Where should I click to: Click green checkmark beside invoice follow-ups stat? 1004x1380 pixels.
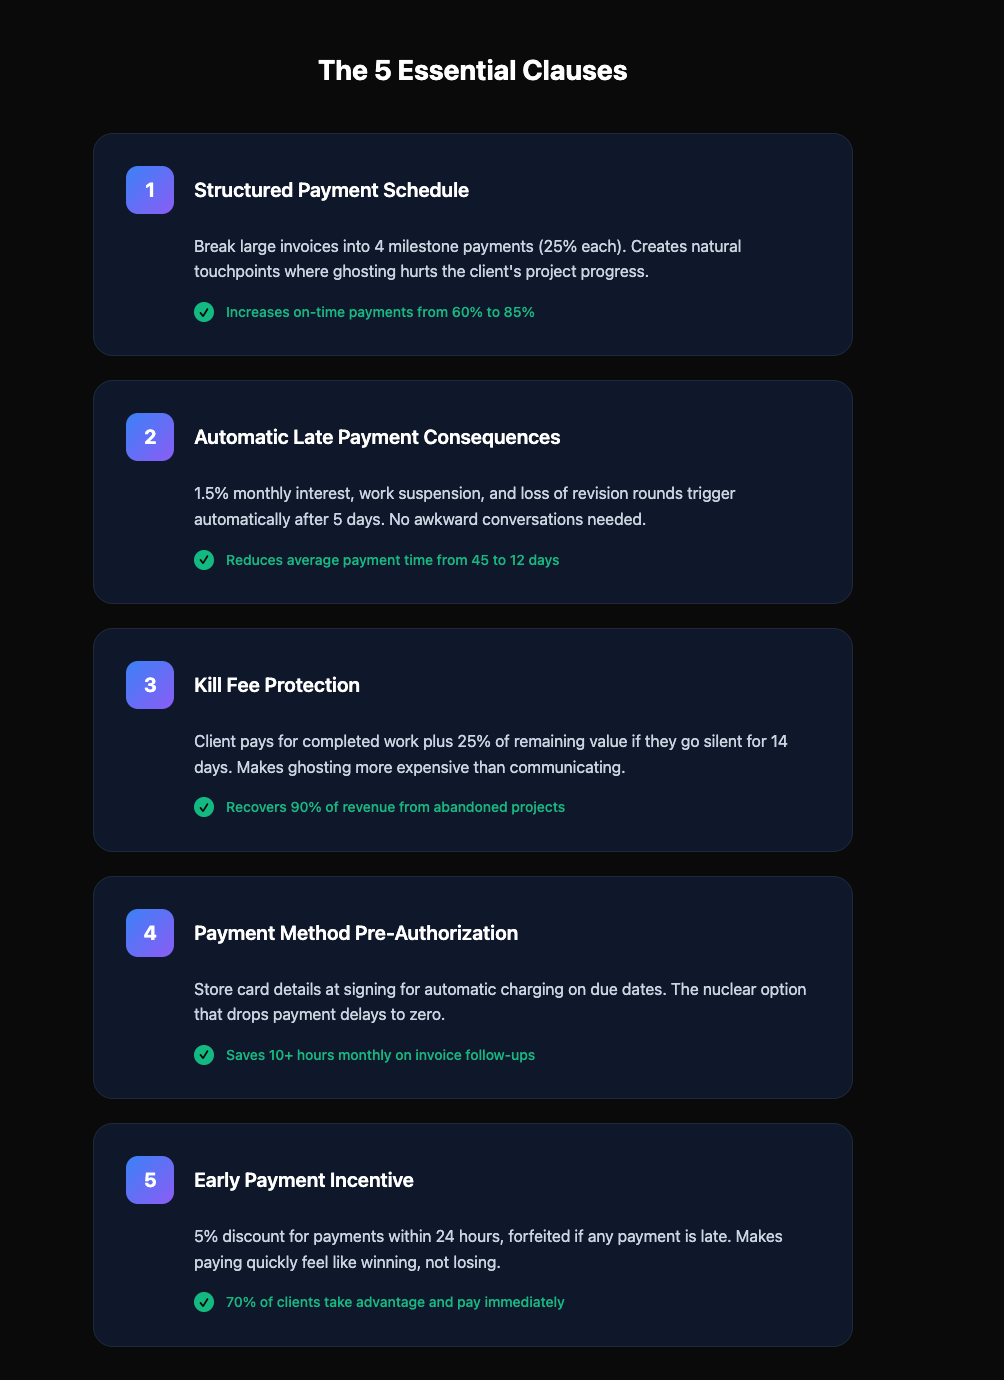pos(204,1055)
